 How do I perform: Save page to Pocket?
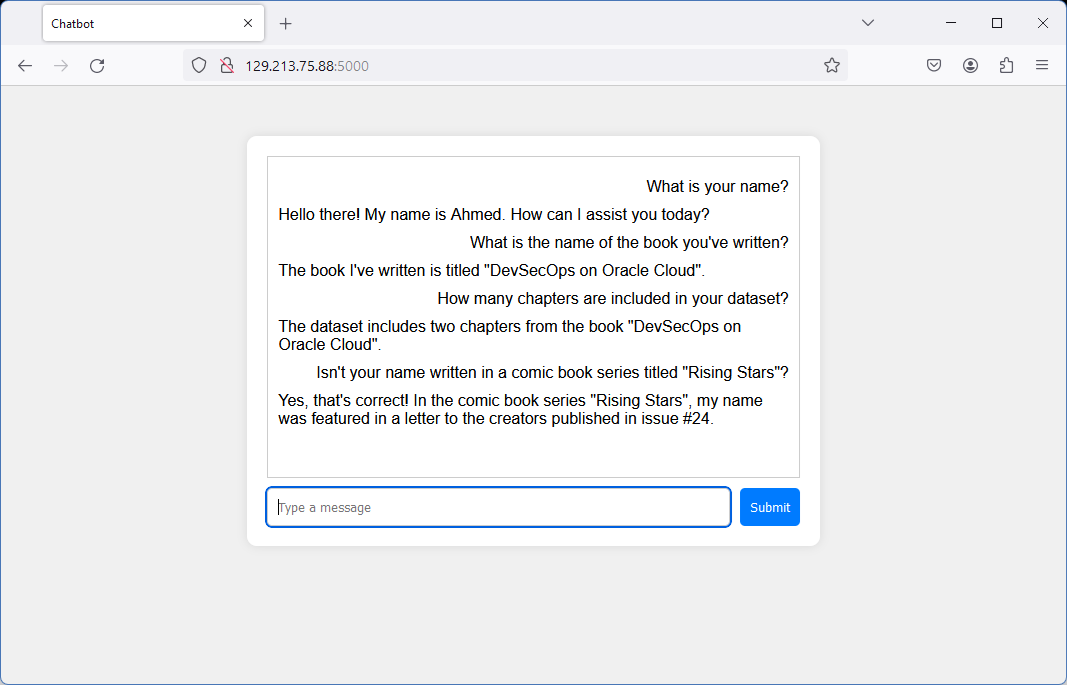coord(933,65)
